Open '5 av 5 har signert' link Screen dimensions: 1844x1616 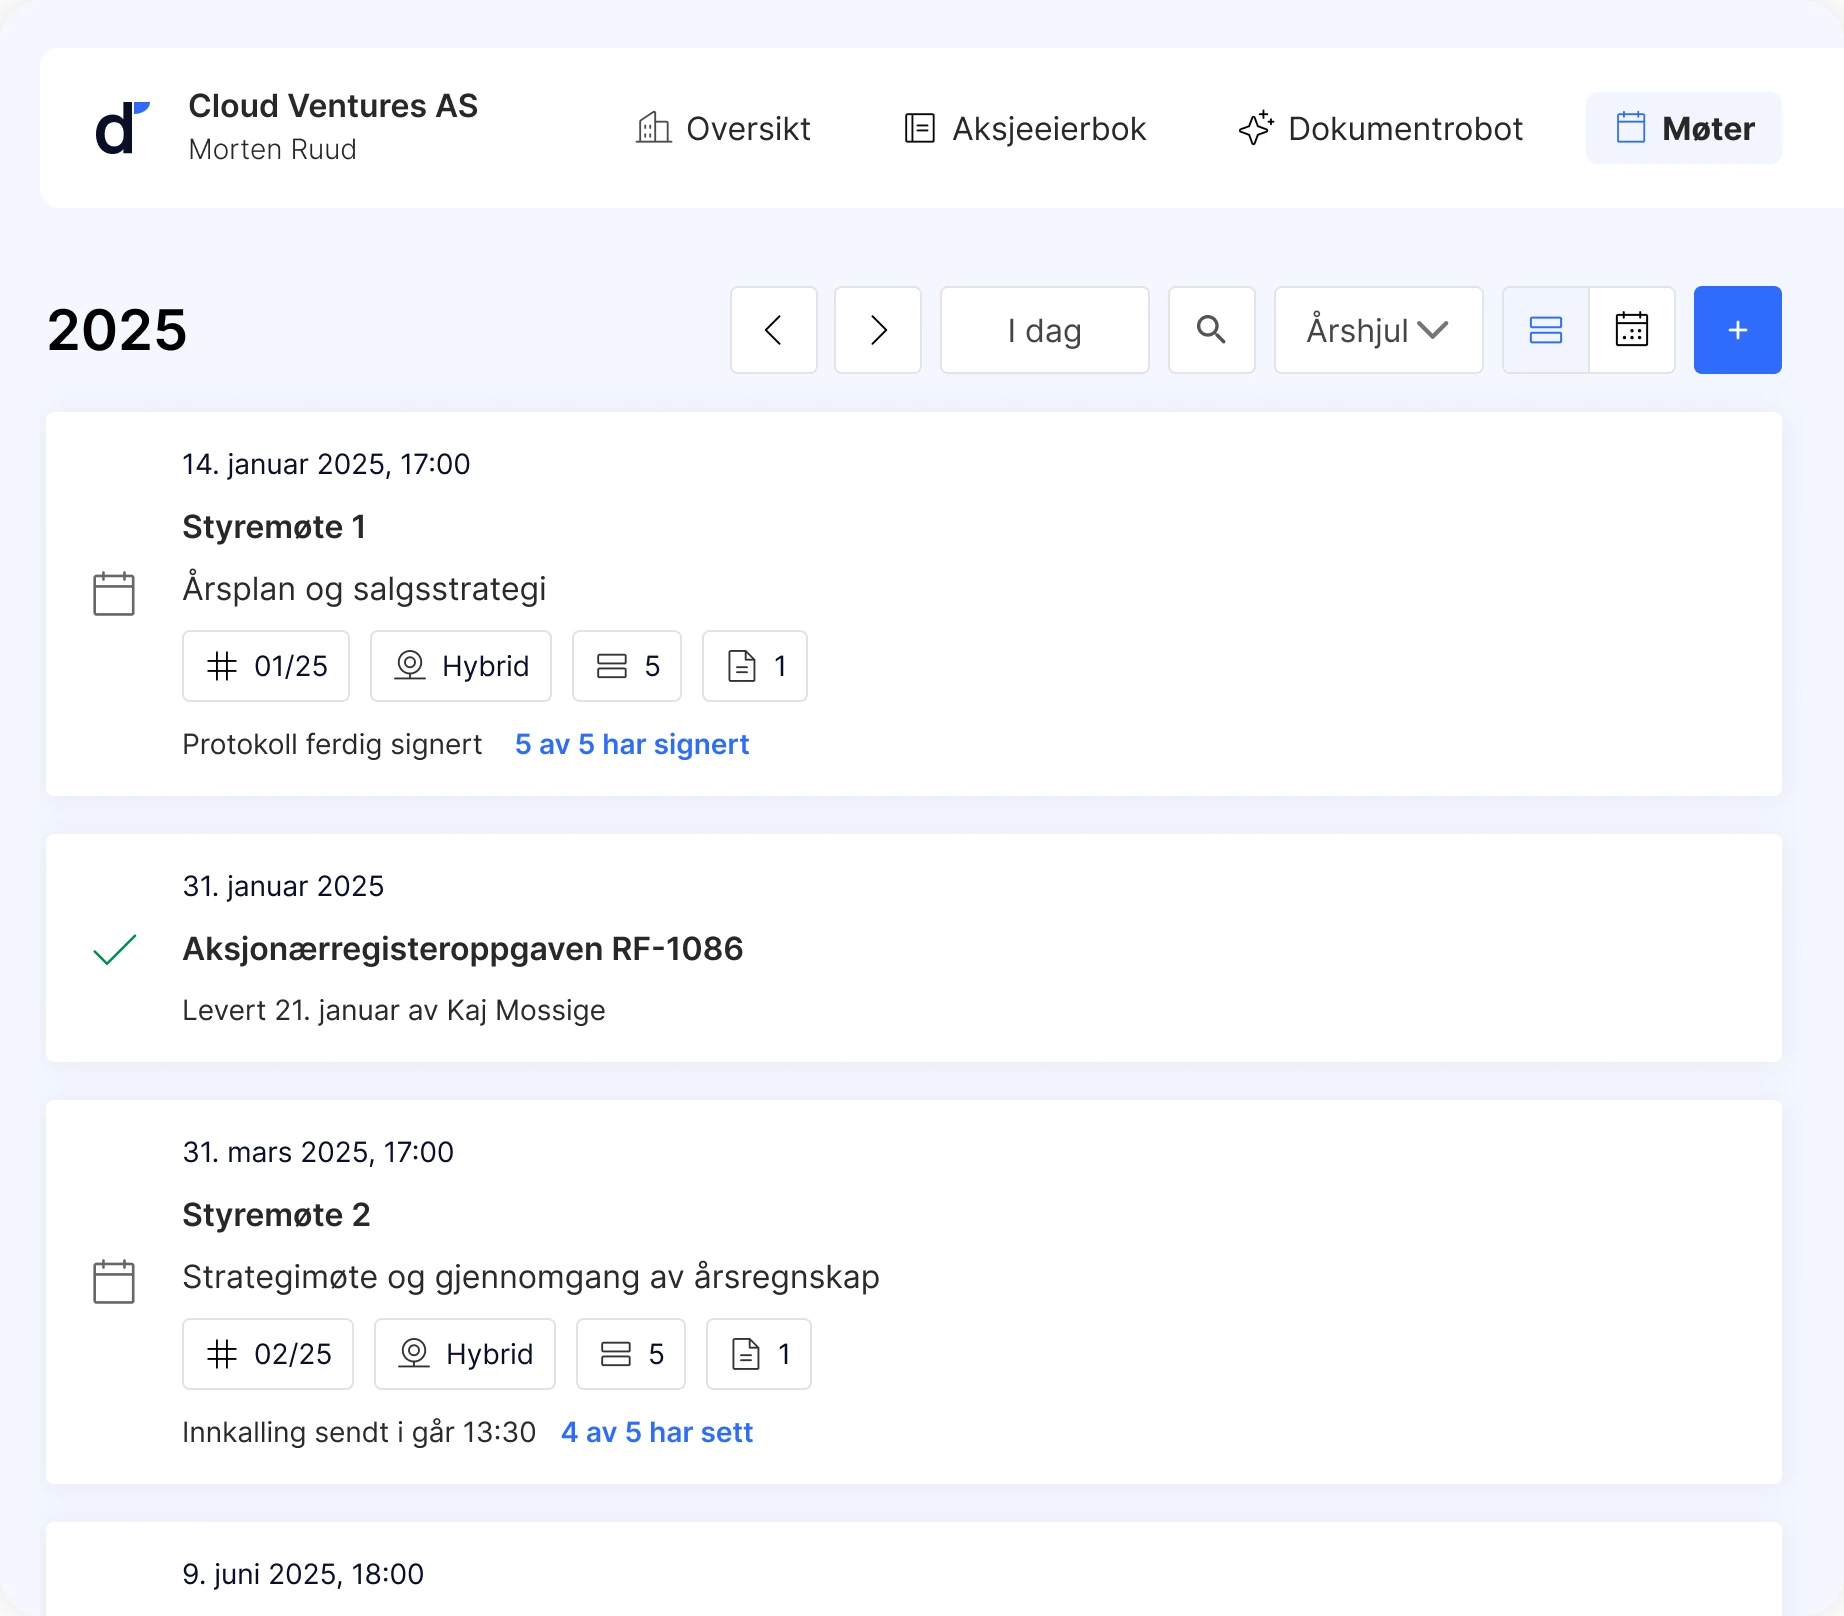coord(631,744)
